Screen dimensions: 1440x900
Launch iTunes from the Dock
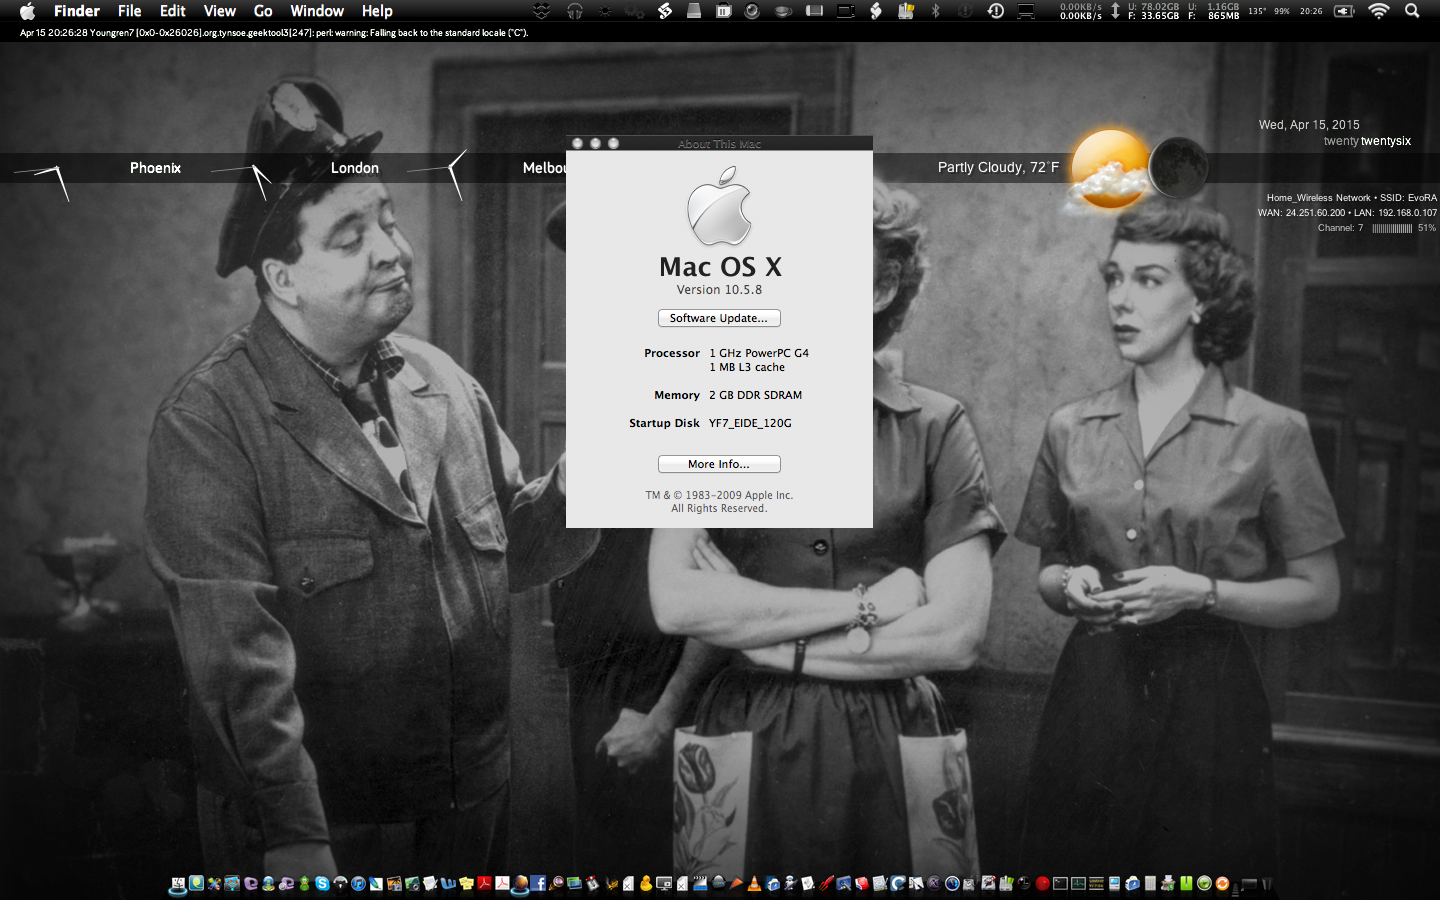coord(359,883)
